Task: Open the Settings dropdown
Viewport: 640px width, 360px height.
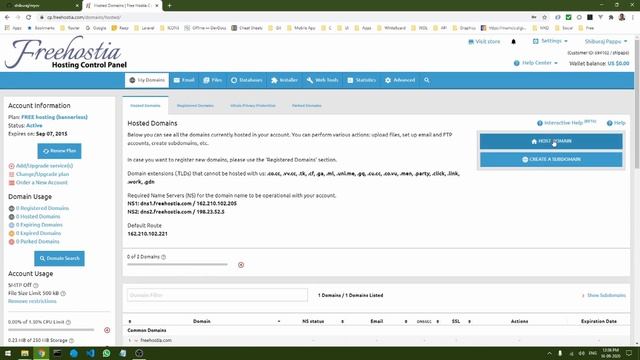Action: 550,41
